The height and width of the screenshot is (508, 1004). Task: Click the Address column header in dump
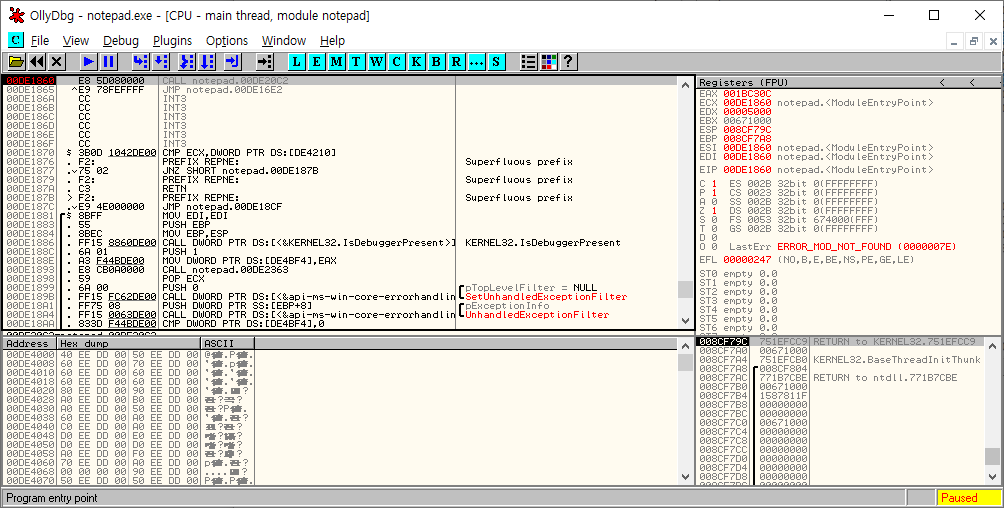pos(30,343)
